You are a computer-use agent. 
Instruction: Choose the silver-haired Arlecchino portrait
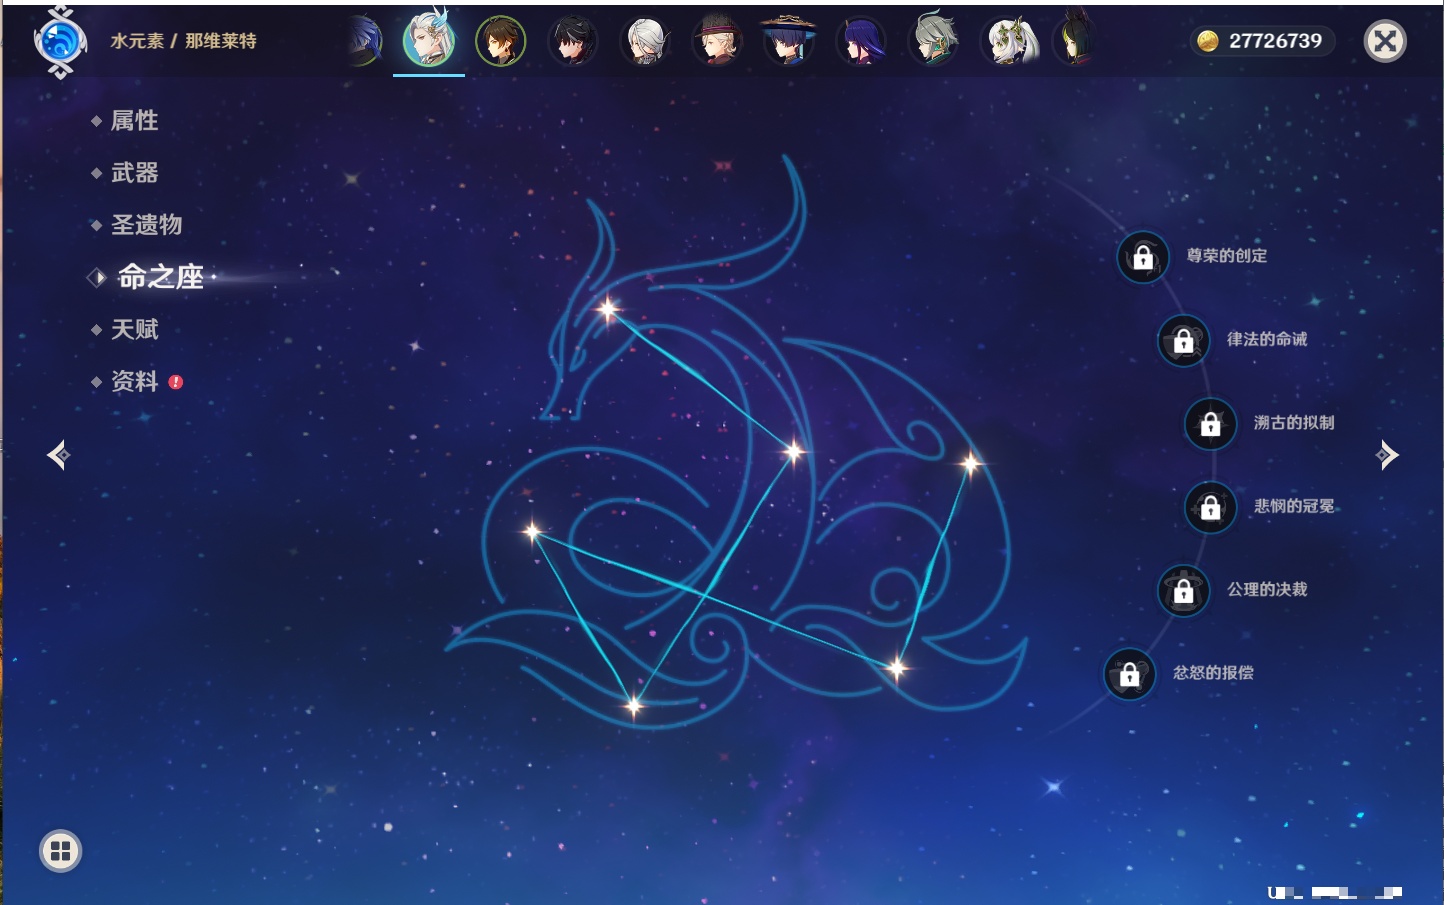645,41
